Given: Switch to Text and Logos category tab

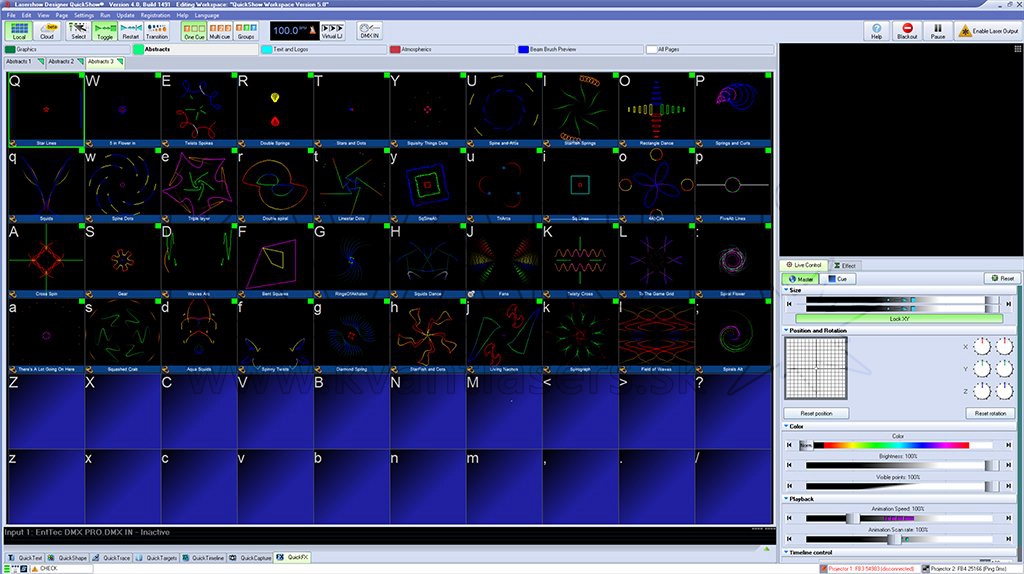Looking at the screenshot, I should [323, 49].
